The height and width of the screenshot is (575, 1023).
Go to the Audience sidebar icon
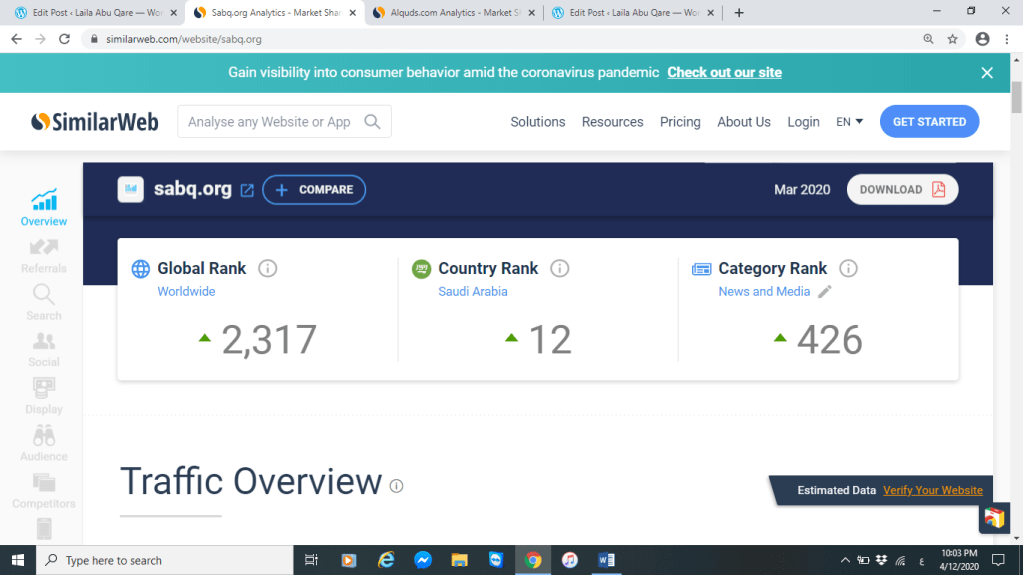click(x=44, y=443)
